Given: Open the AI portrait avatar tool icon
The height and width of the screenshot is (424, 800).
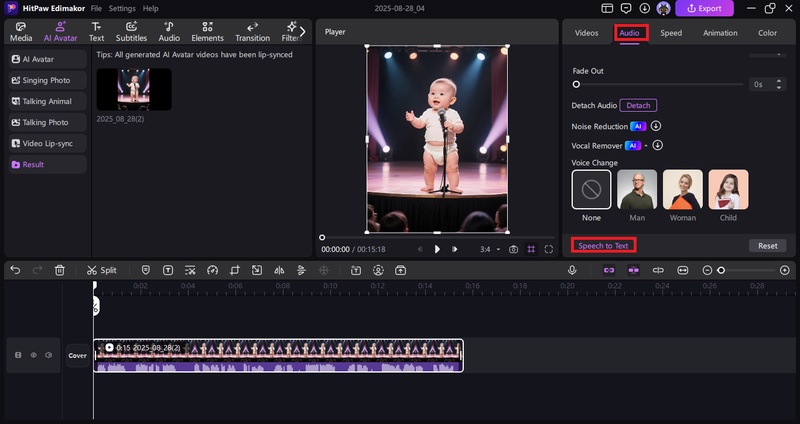Looking at the screenshot, I should (378, 270).
